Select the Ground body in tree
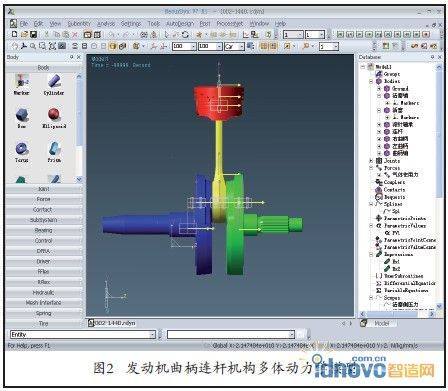Viewport: 448px width, 391px height. click(400, 89)
